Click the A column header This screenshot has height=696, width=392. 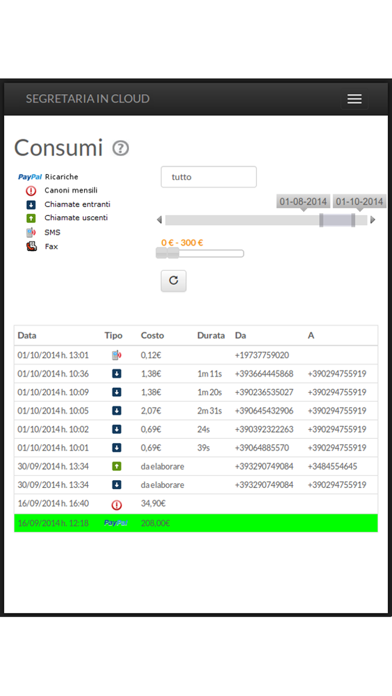pos(311,336)
